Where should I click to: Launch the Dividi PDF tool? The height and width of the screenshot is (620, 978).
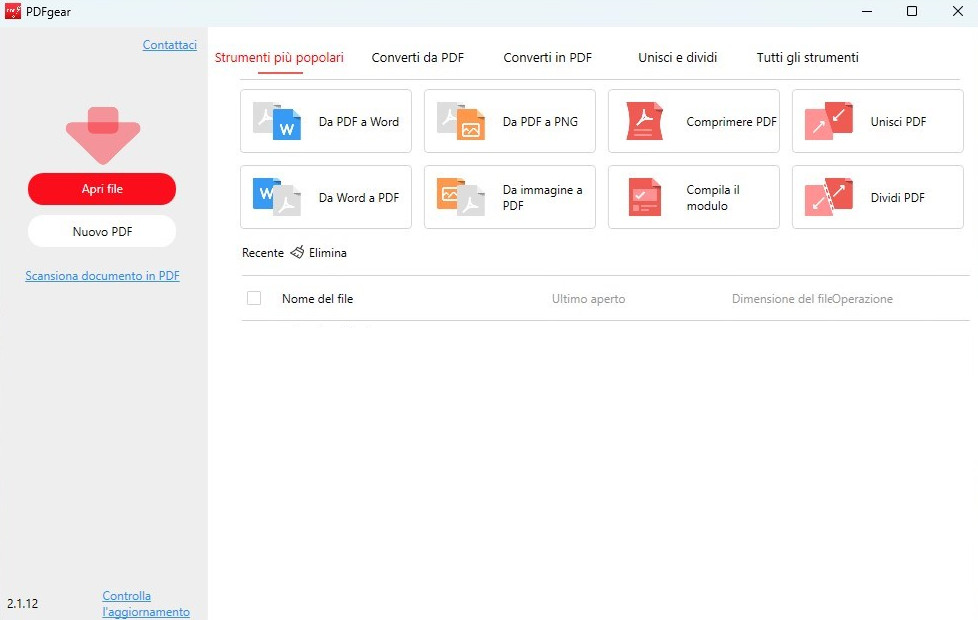(x=877, y=197)
